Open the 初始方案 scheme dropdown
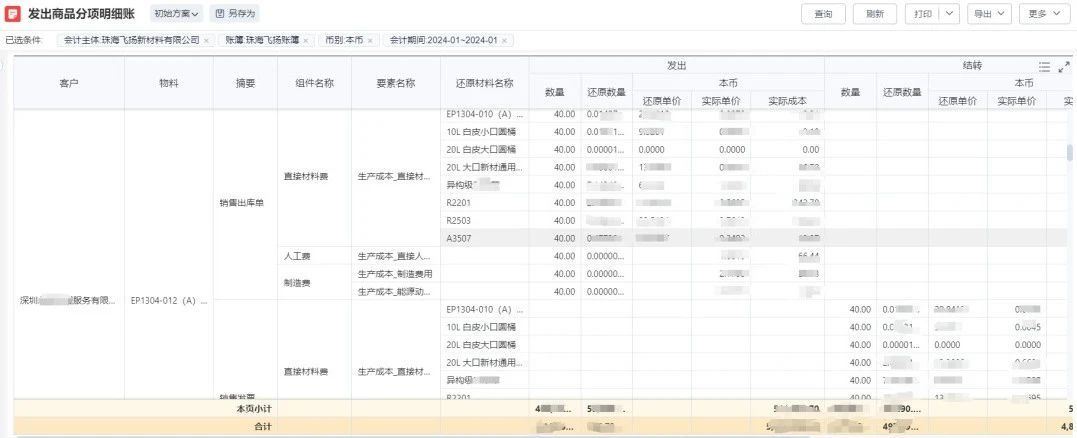The image size is (1077, 438). coord(177,14)
